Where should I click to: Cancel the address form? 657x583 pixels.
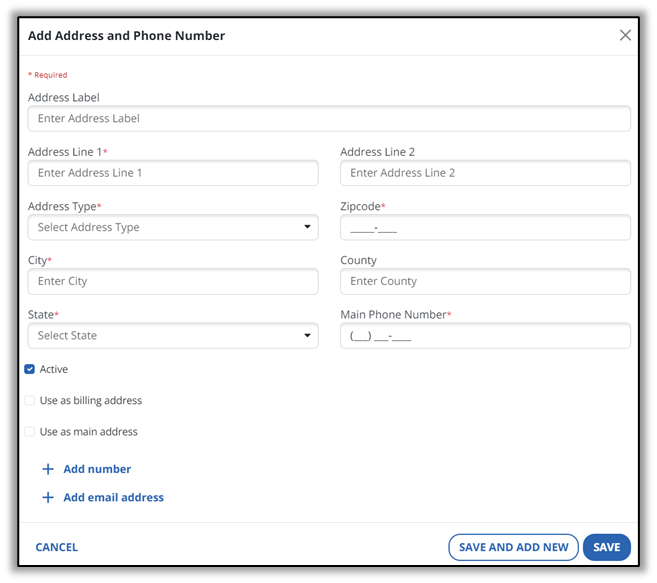point(57,547)
